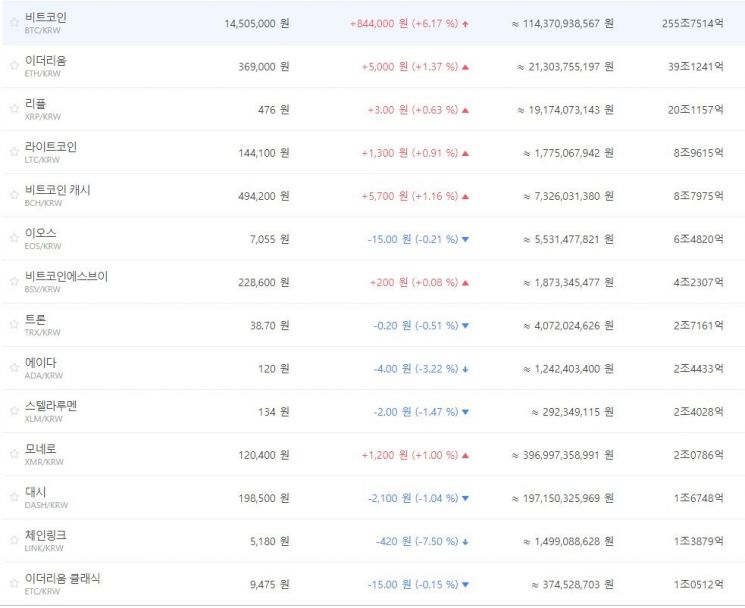Click Bitcoin Cash price 494,200 원

coord(264,196)
